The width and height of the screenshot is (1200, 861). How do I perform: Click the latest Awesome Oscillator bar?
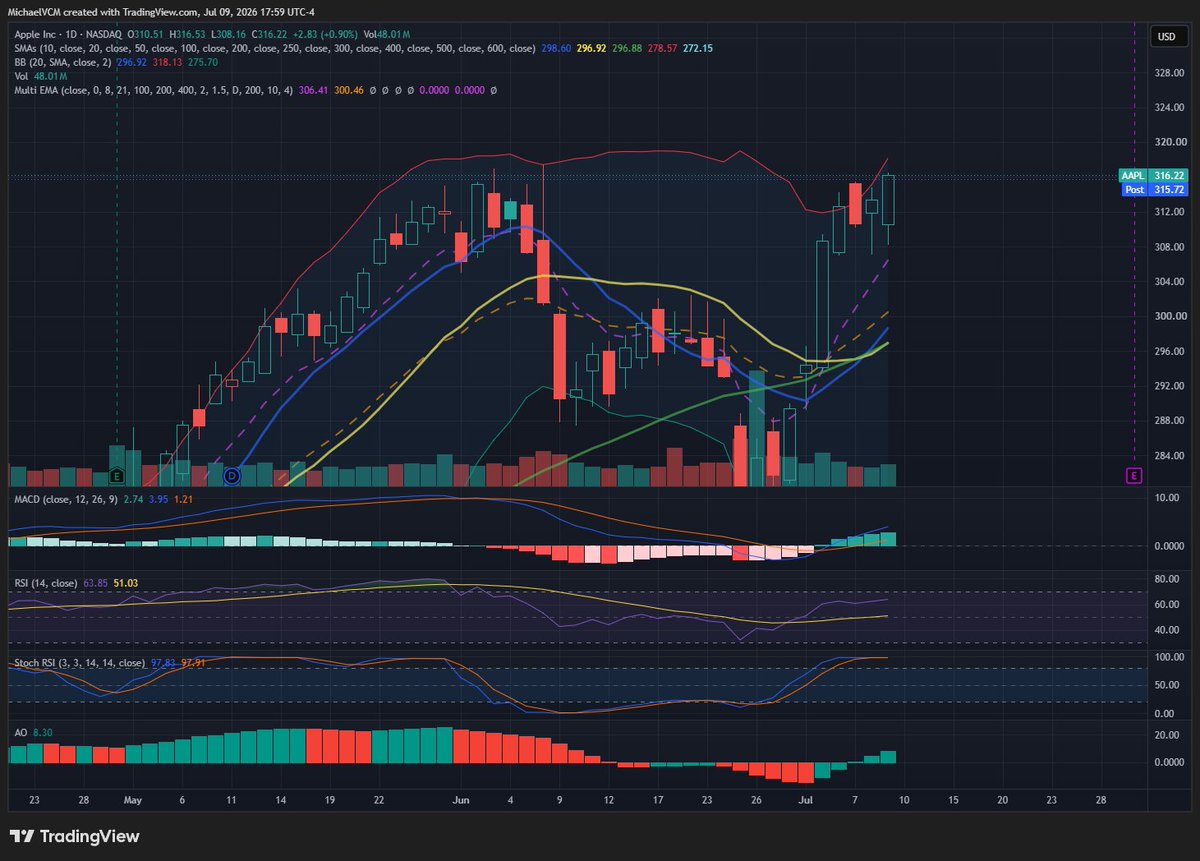(888, 757)
